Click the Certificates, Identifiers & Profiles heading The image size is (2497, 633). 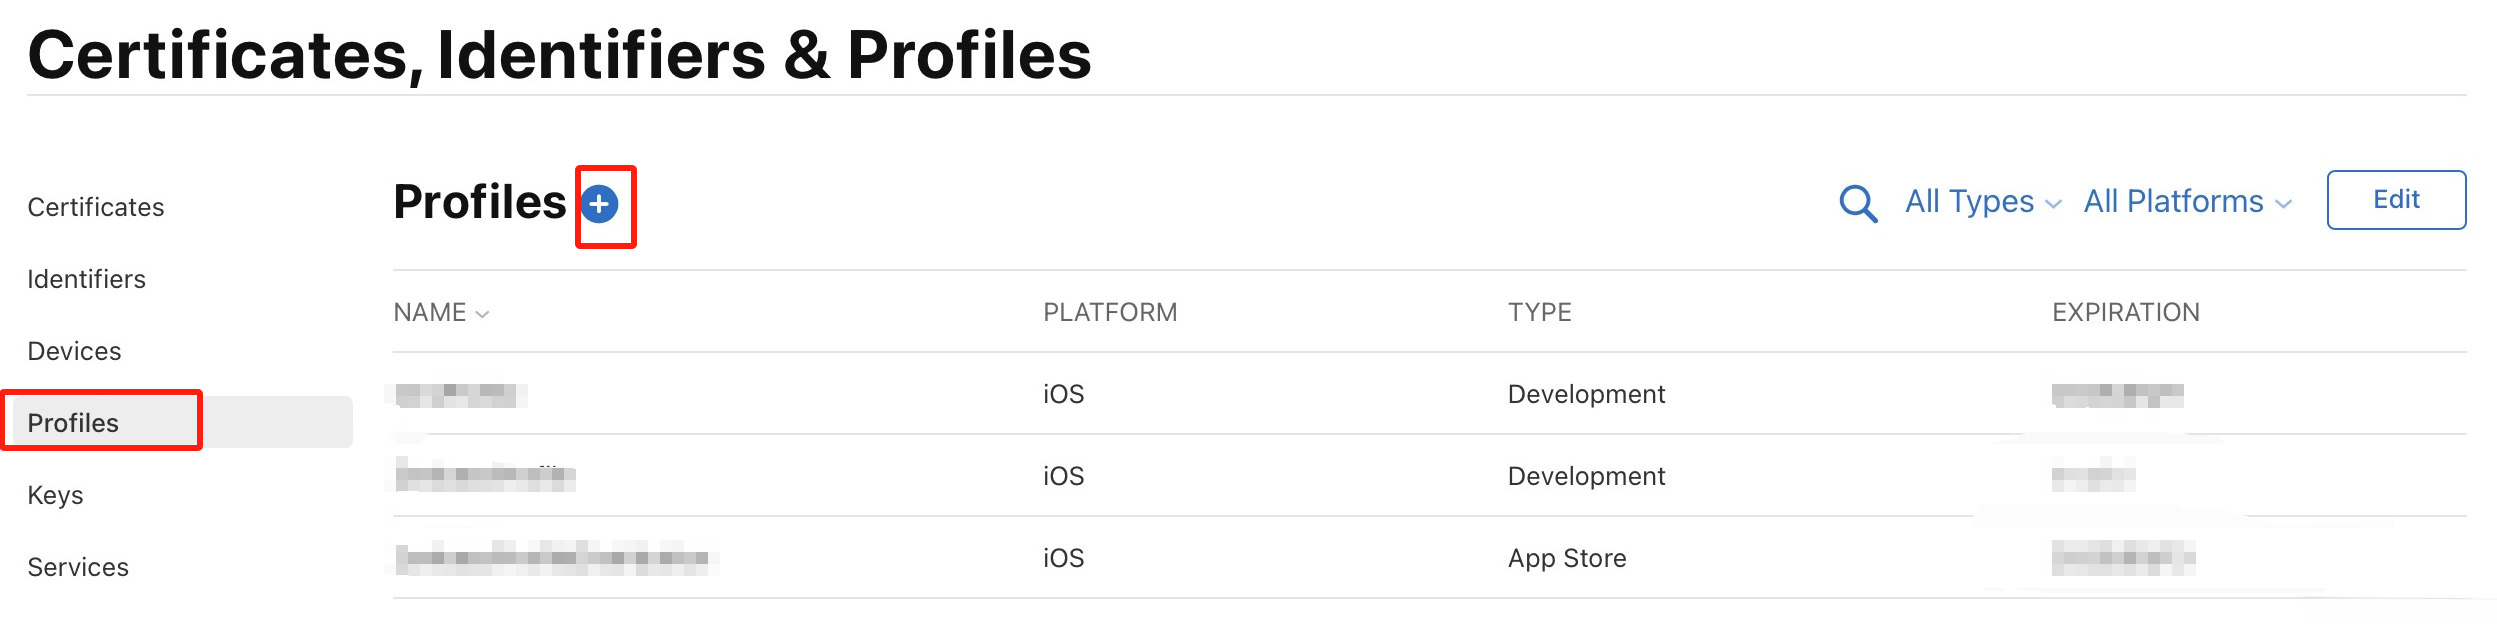(x=560, y=55)
